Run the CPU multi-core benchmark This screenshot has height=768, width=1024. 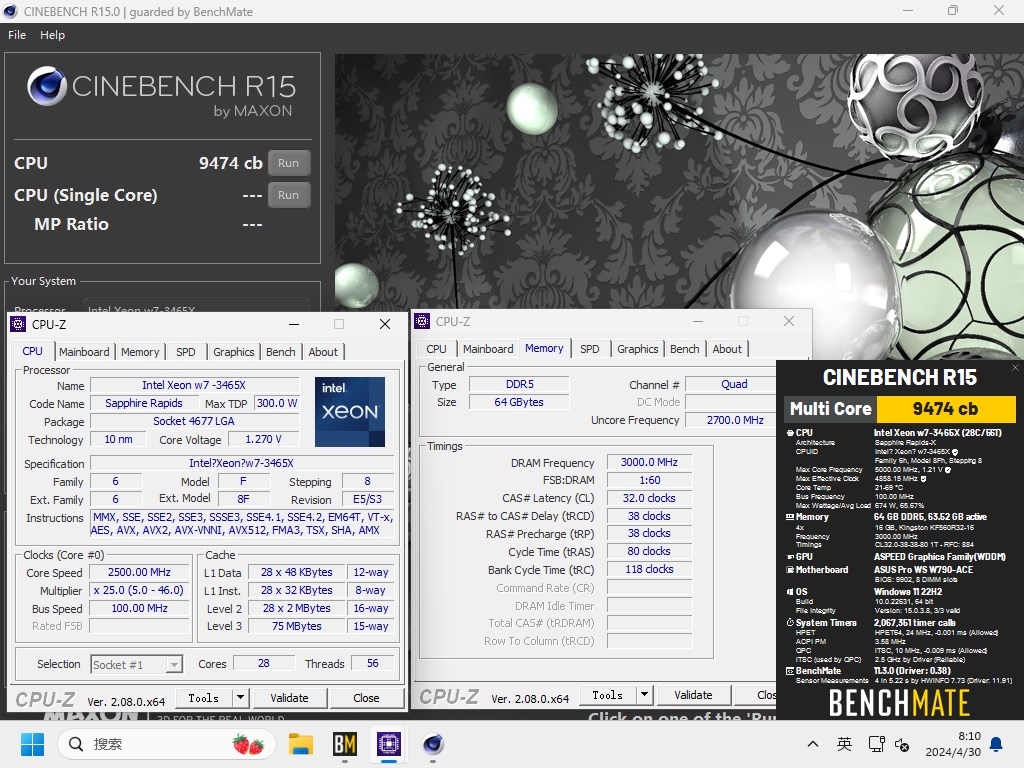pyautogui.click(x=289, y=163)
